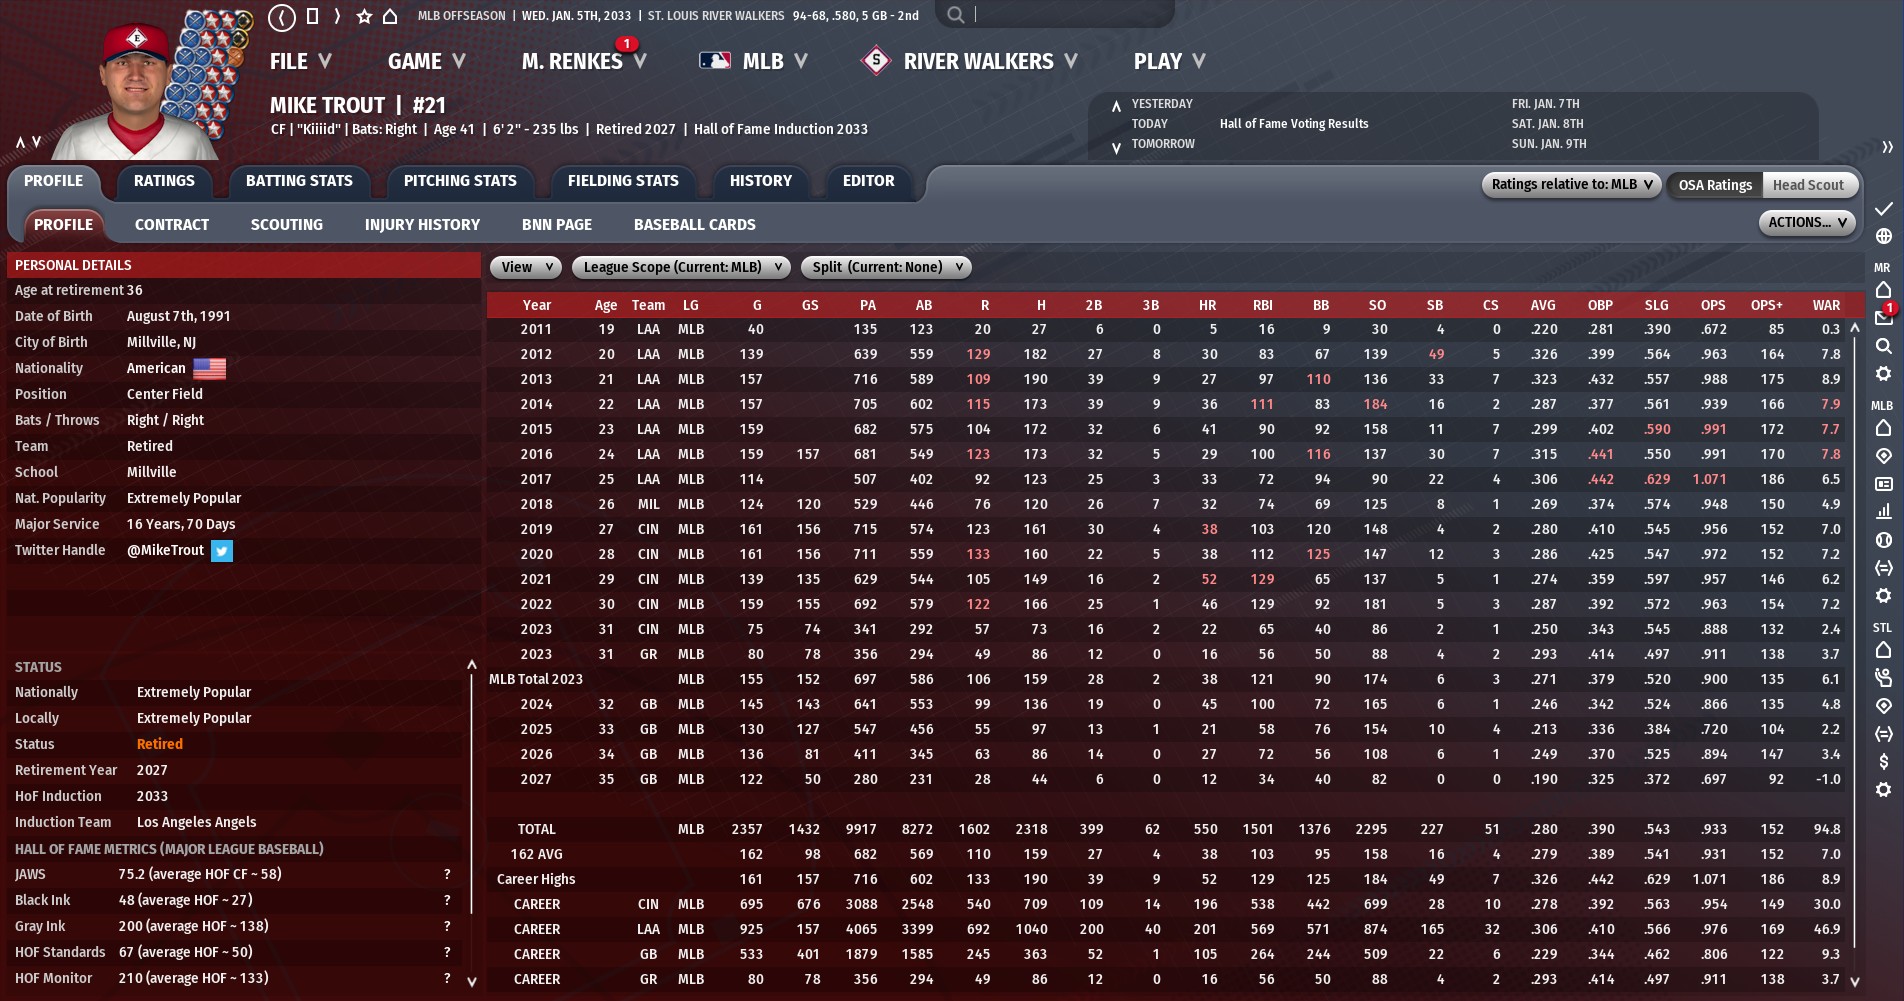Click the Actions button
The image size is (1904, 1001).
click(x=1806, y=223)
